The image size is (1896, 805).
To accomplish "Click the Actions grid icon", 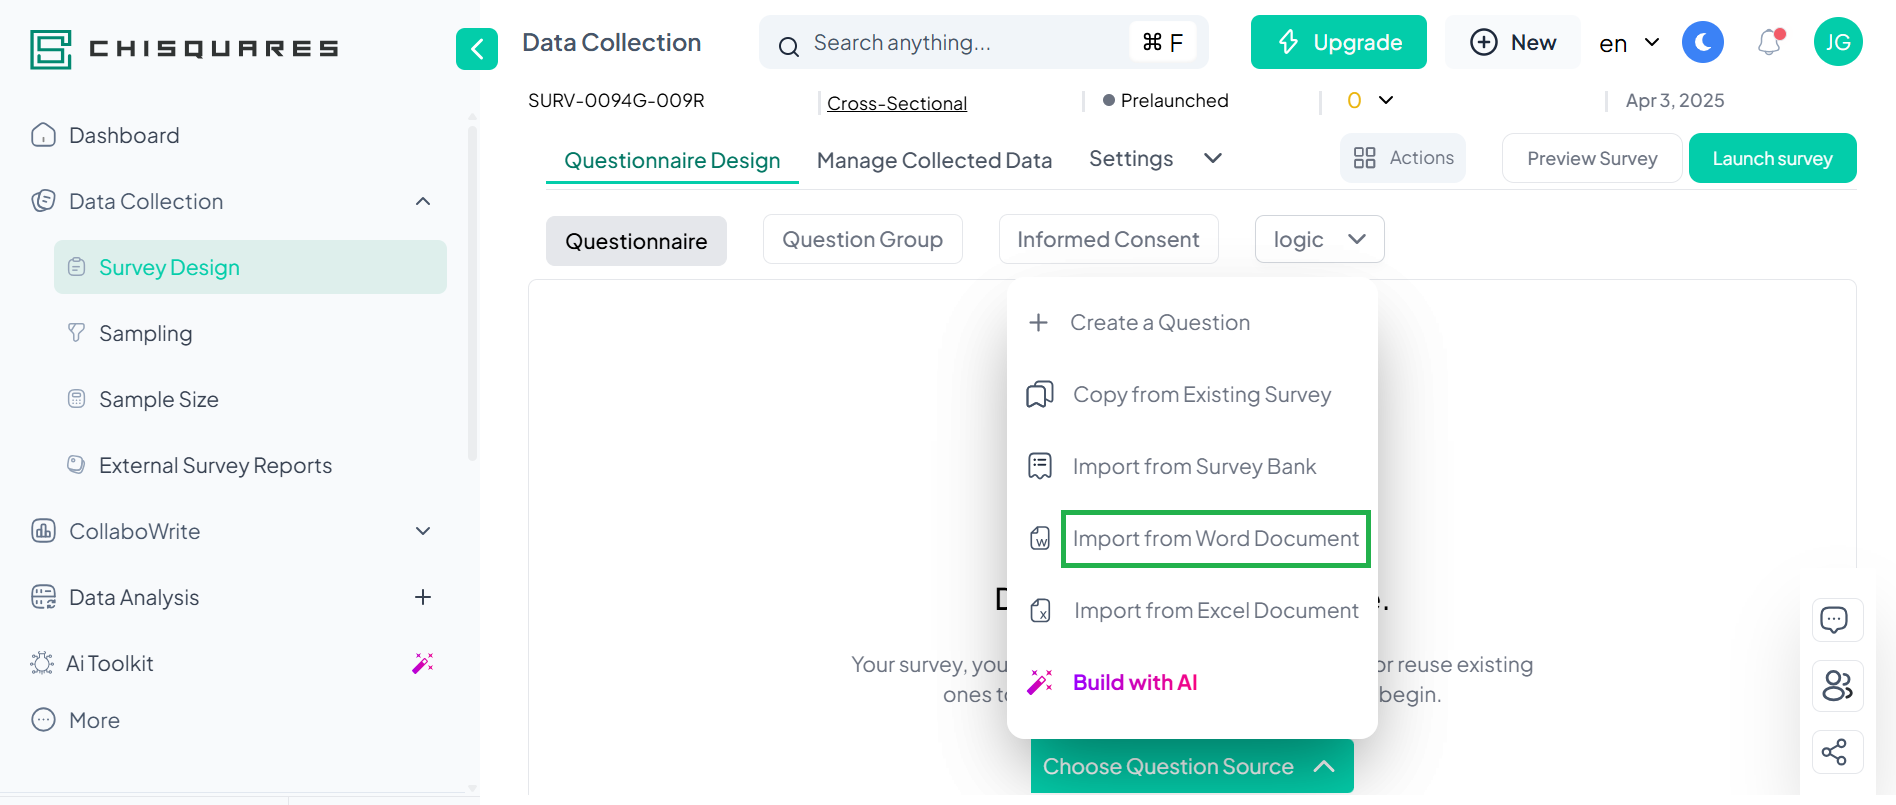I will coord(1365,158).
